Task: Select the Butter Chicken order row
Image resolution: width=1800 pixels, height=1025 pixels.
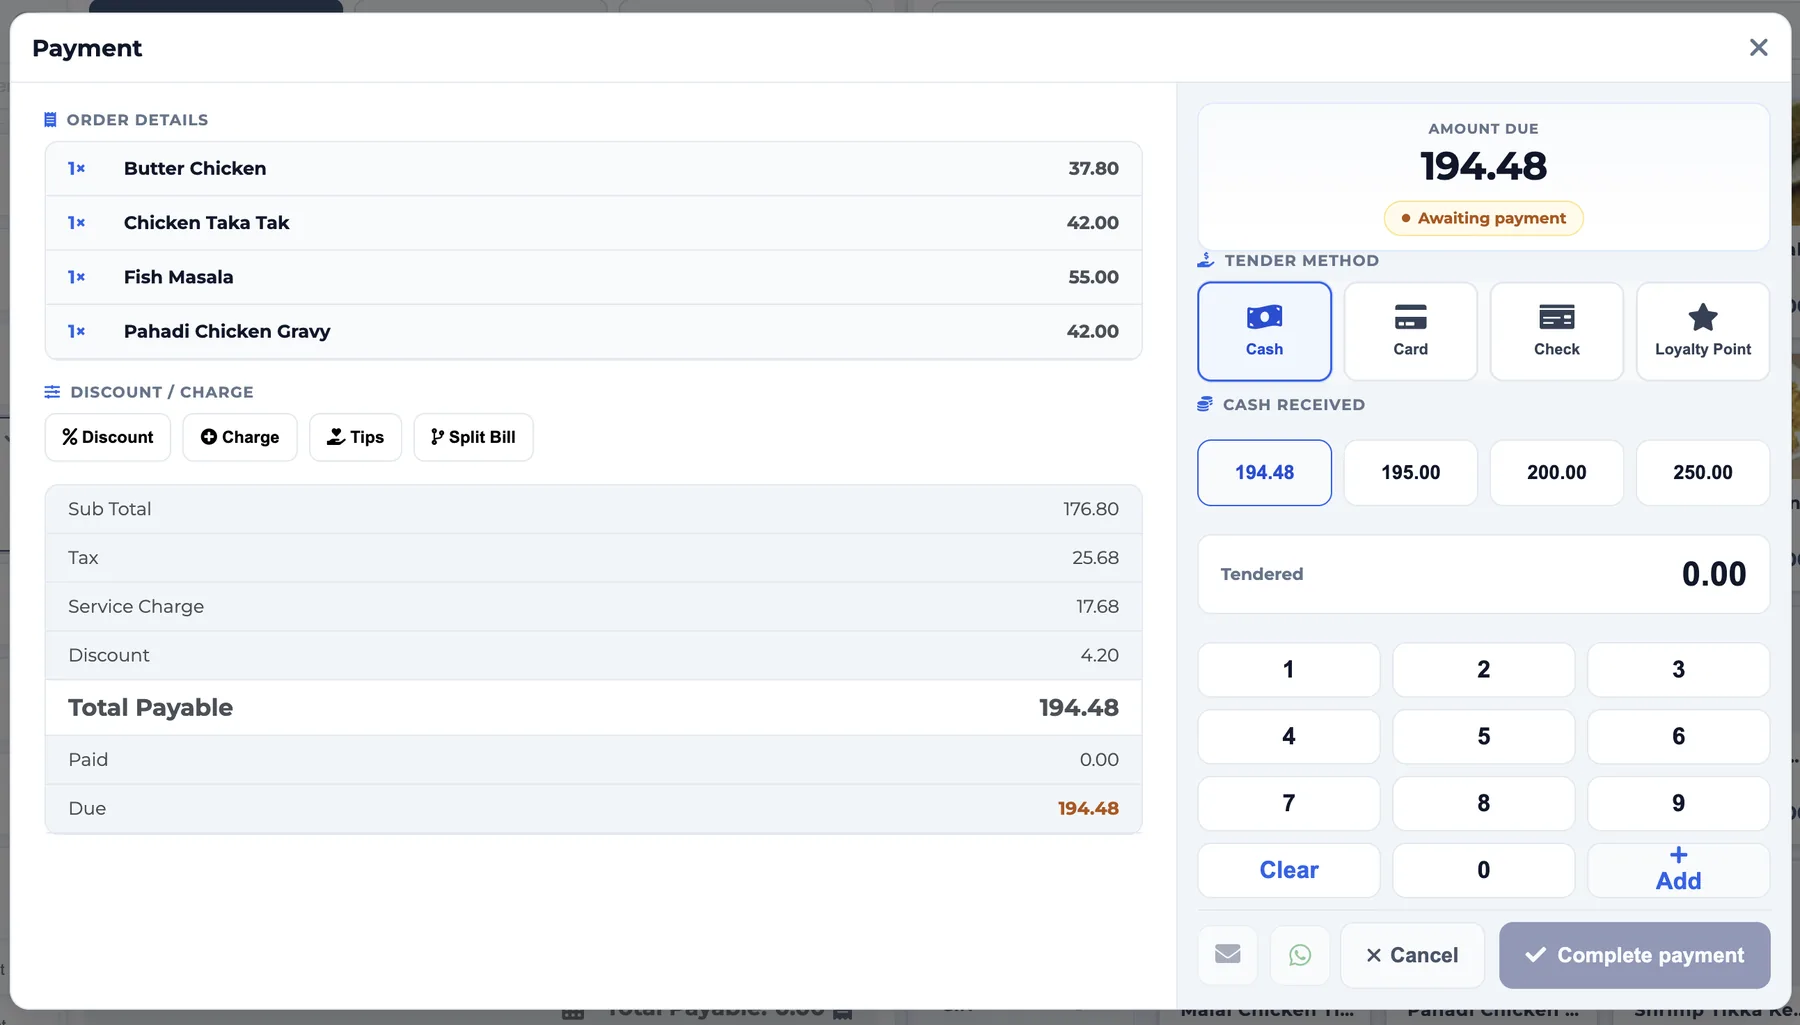Action: click(x=593, y=168)
